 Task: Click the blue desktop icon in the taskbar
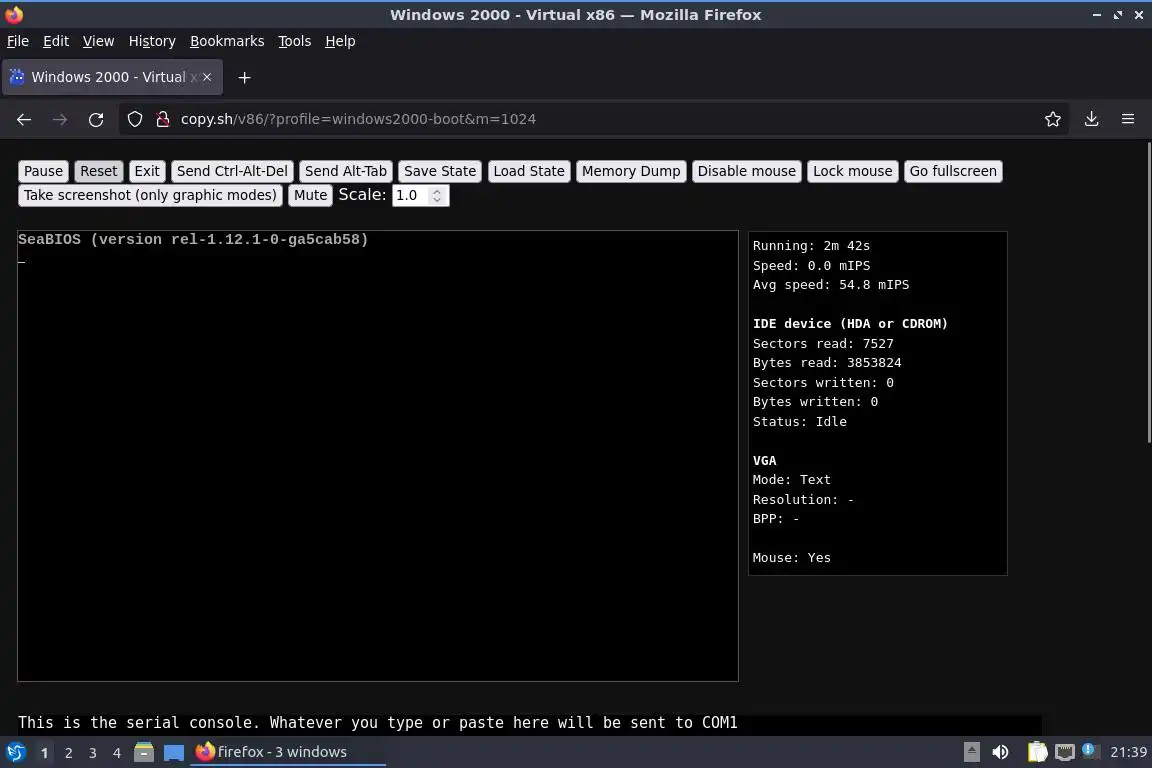[174, 753]
